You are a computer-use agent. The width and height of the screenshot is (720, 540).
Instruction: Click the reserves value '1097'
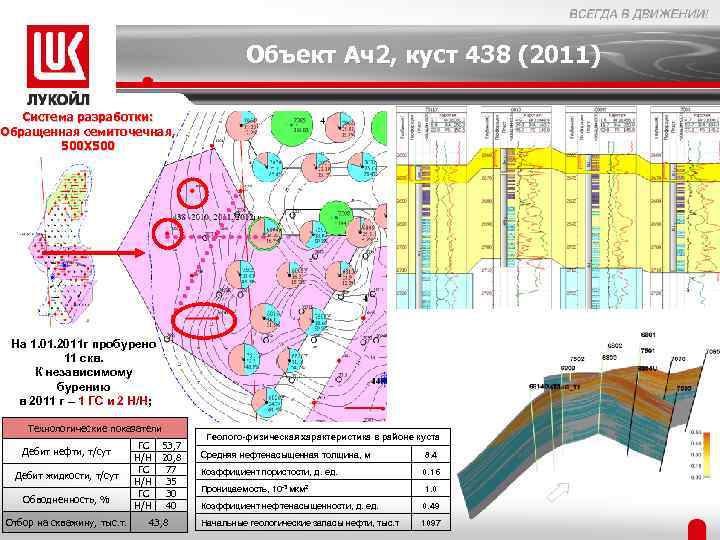431,523
